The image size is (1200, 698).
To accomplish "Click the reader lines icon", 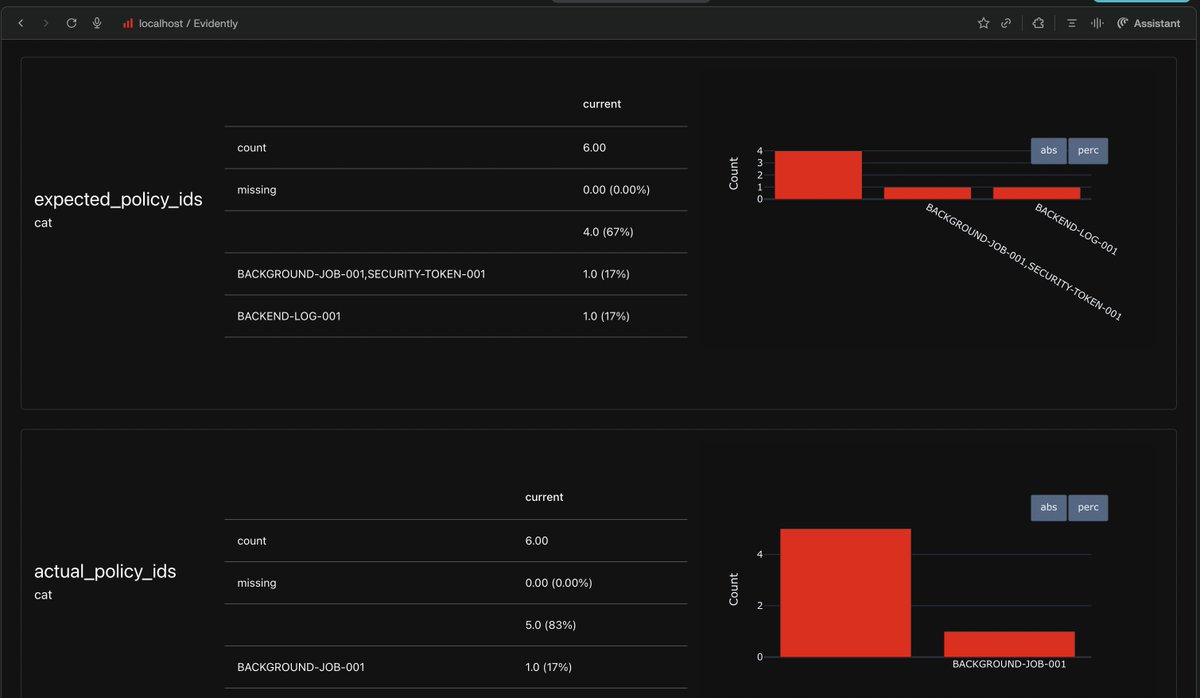I will point(1071,23).
